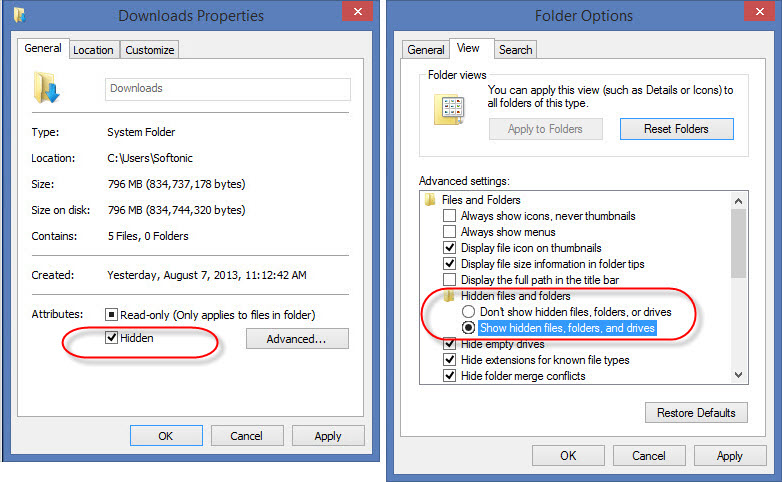Image resolution: width=782 pixels, height=482 pixels.
Task: Close the Downloads Properties window
Action: tap(356, 13)
